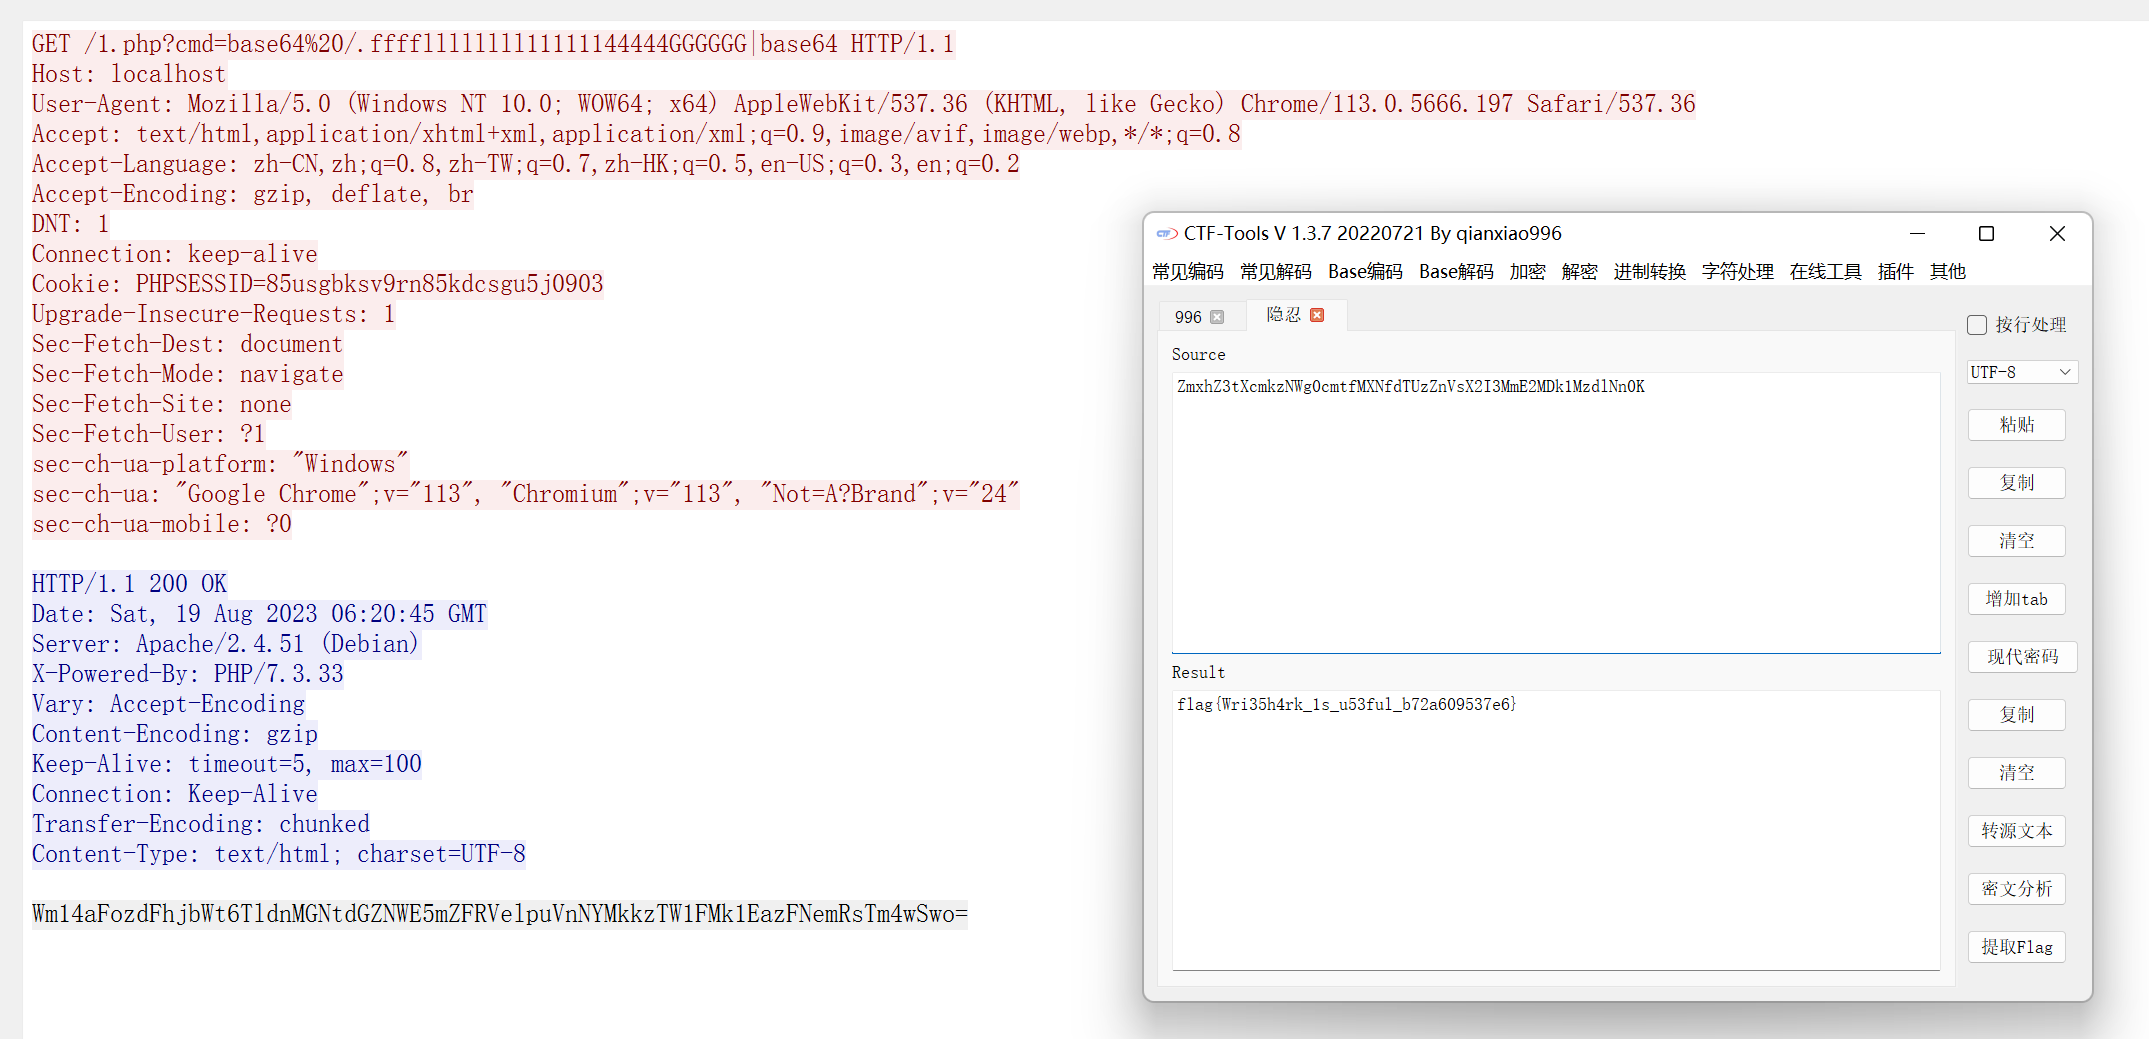Click the X-Powered-By: PHP header line
This screenshot has height=1039, width=2149.
[188, 674]
